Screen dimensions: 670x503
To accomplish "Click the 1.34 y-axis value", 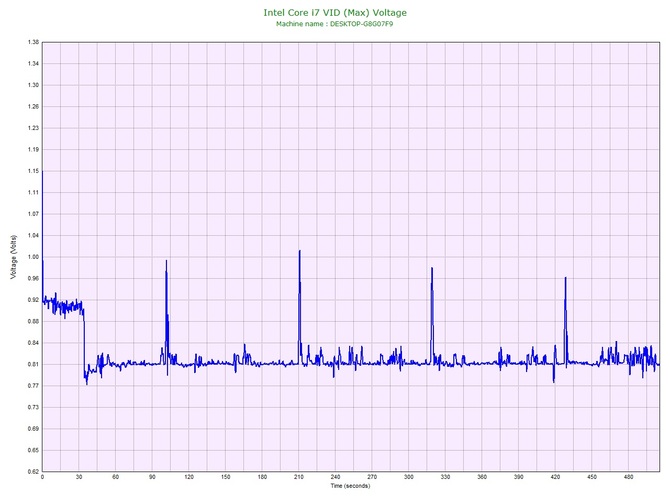I will pyautogui.click(x=33, y=64).
